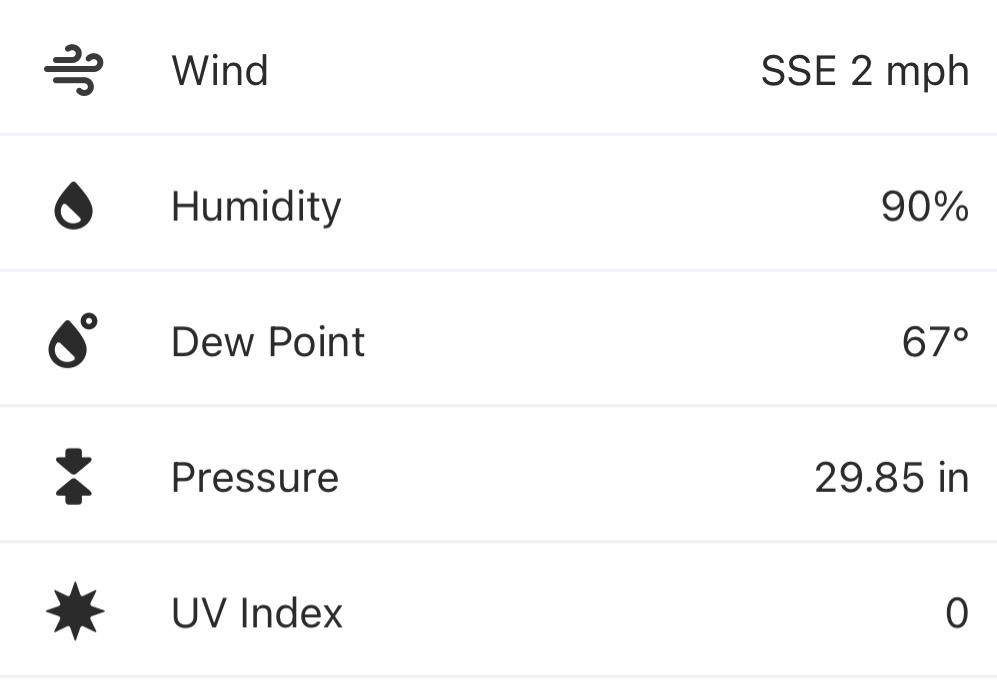Tap the UV index sun icon
The height and width of the screenshot is (697, 997).
pyautogui.click(x=75, y=612)
